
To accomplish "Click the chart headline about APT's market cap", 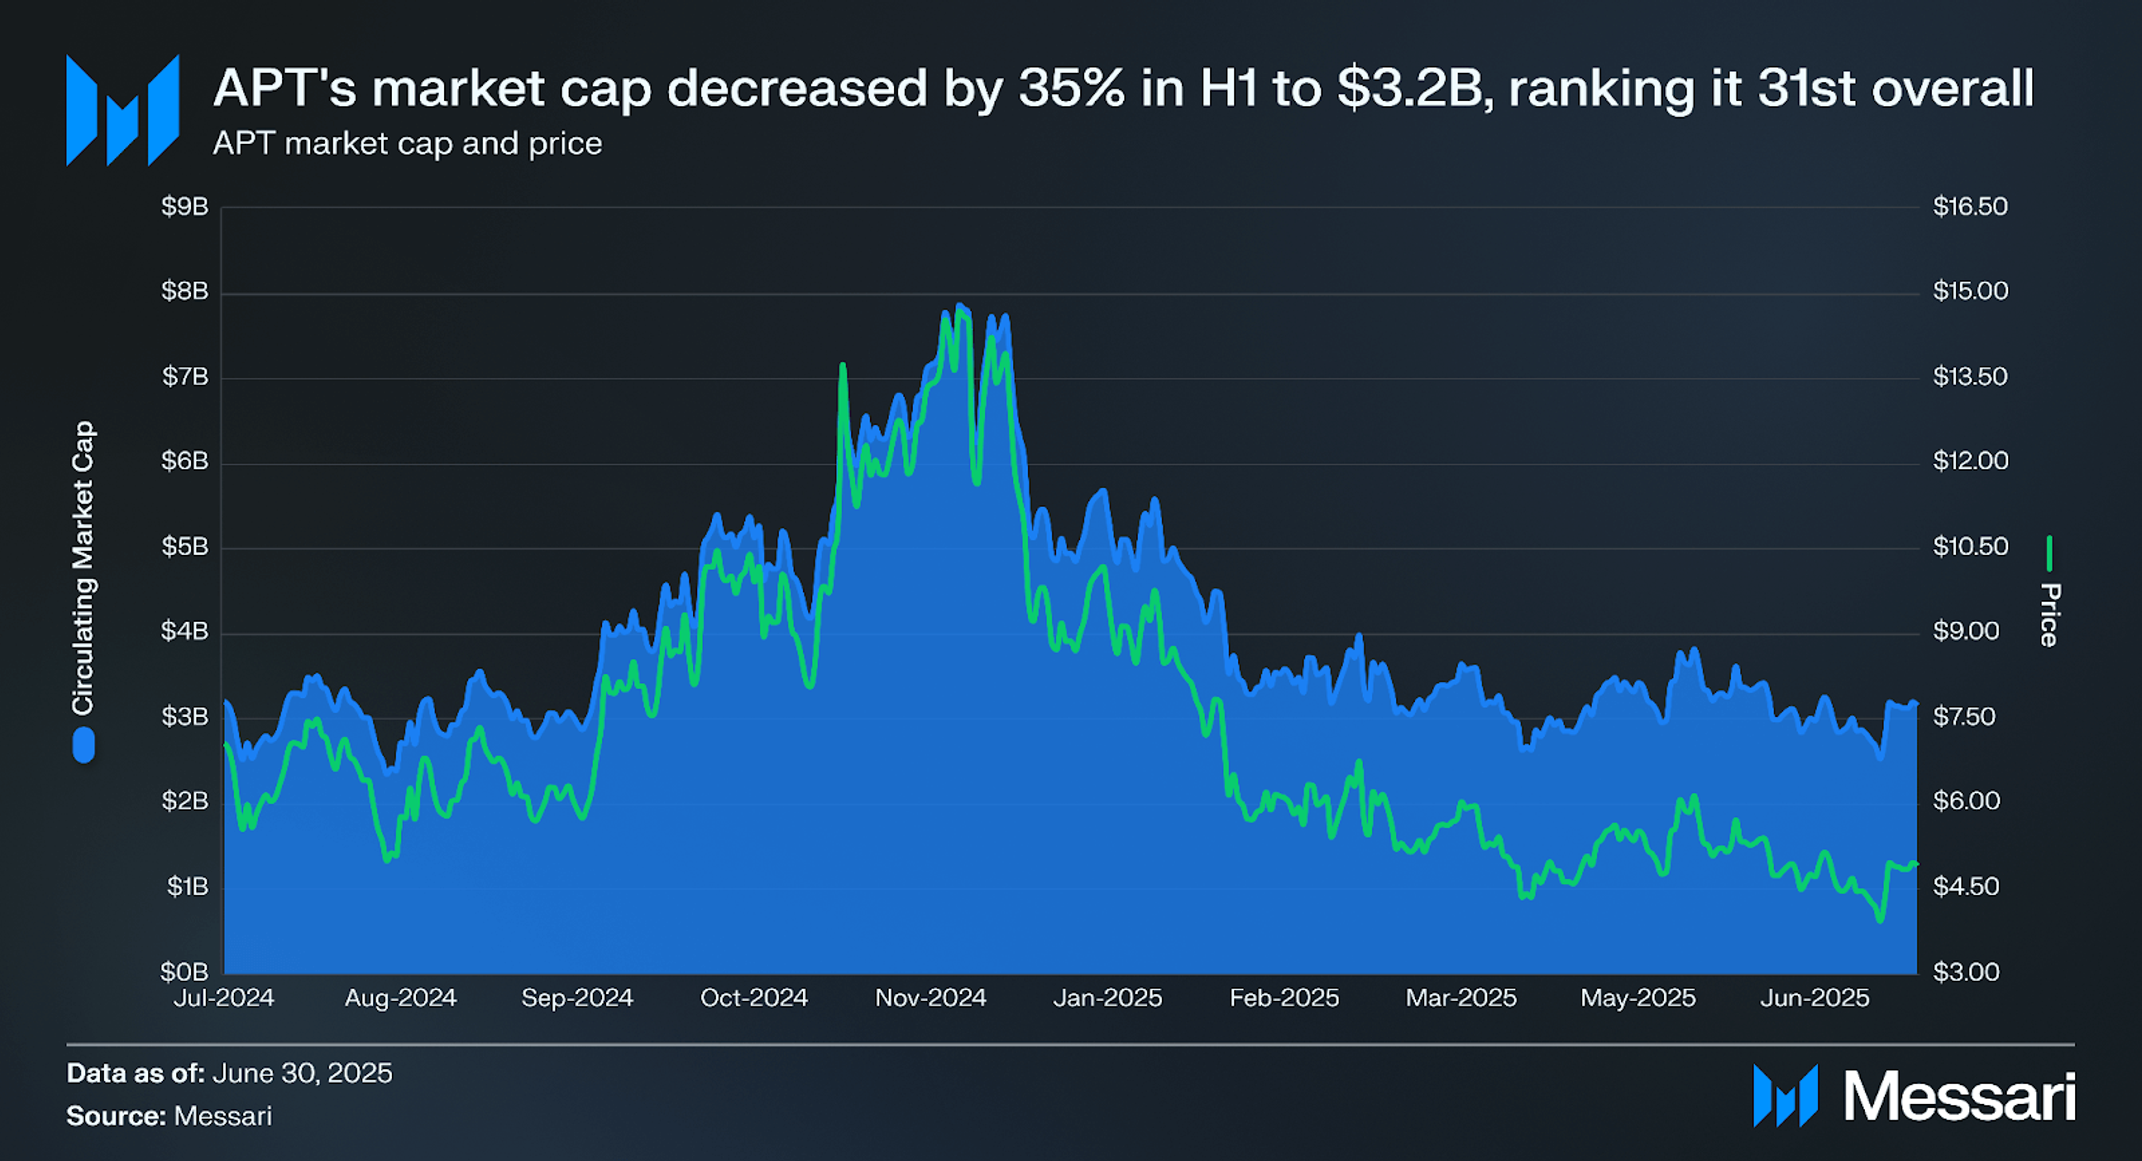I will 1123,88.
